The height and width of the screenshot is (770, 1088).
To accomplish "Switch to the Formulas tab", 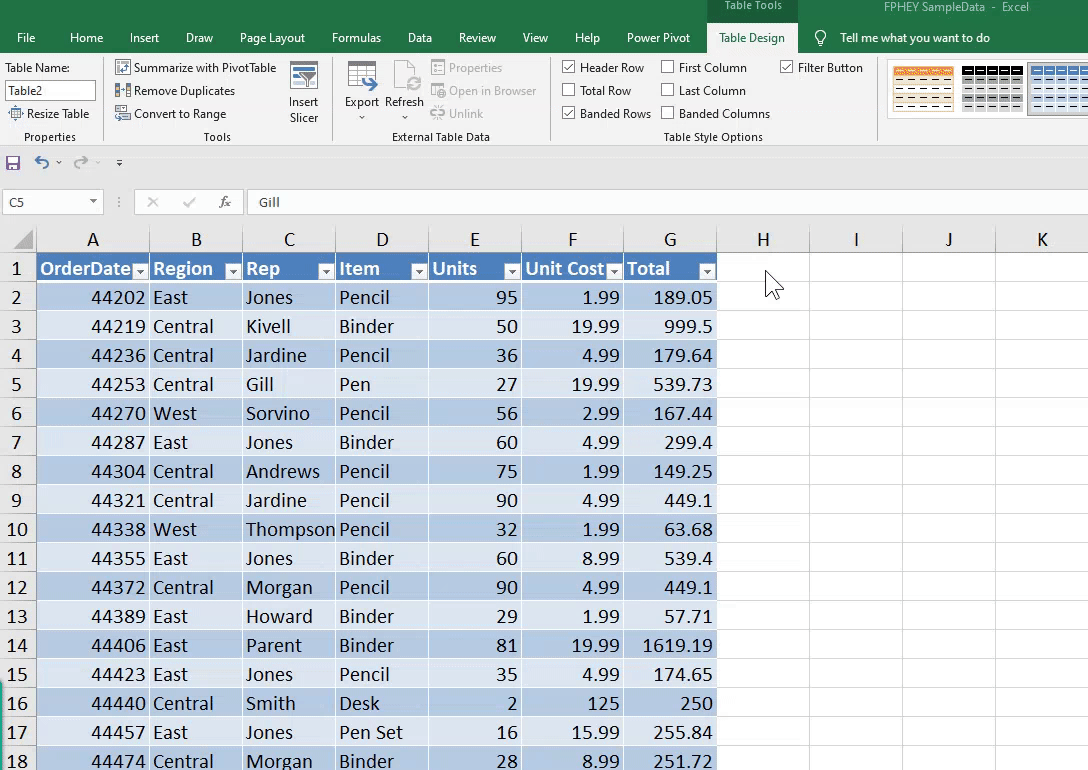I will pos(356,37).
